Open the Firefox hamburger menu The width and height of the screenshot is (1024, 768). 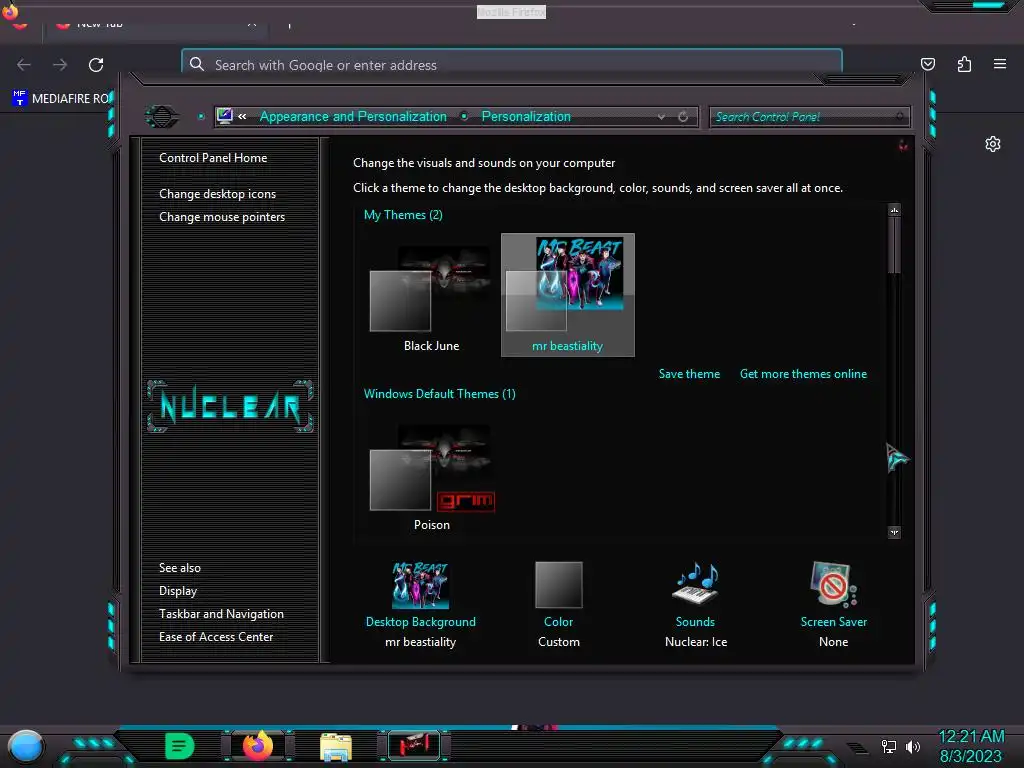tap(1000, 64)
